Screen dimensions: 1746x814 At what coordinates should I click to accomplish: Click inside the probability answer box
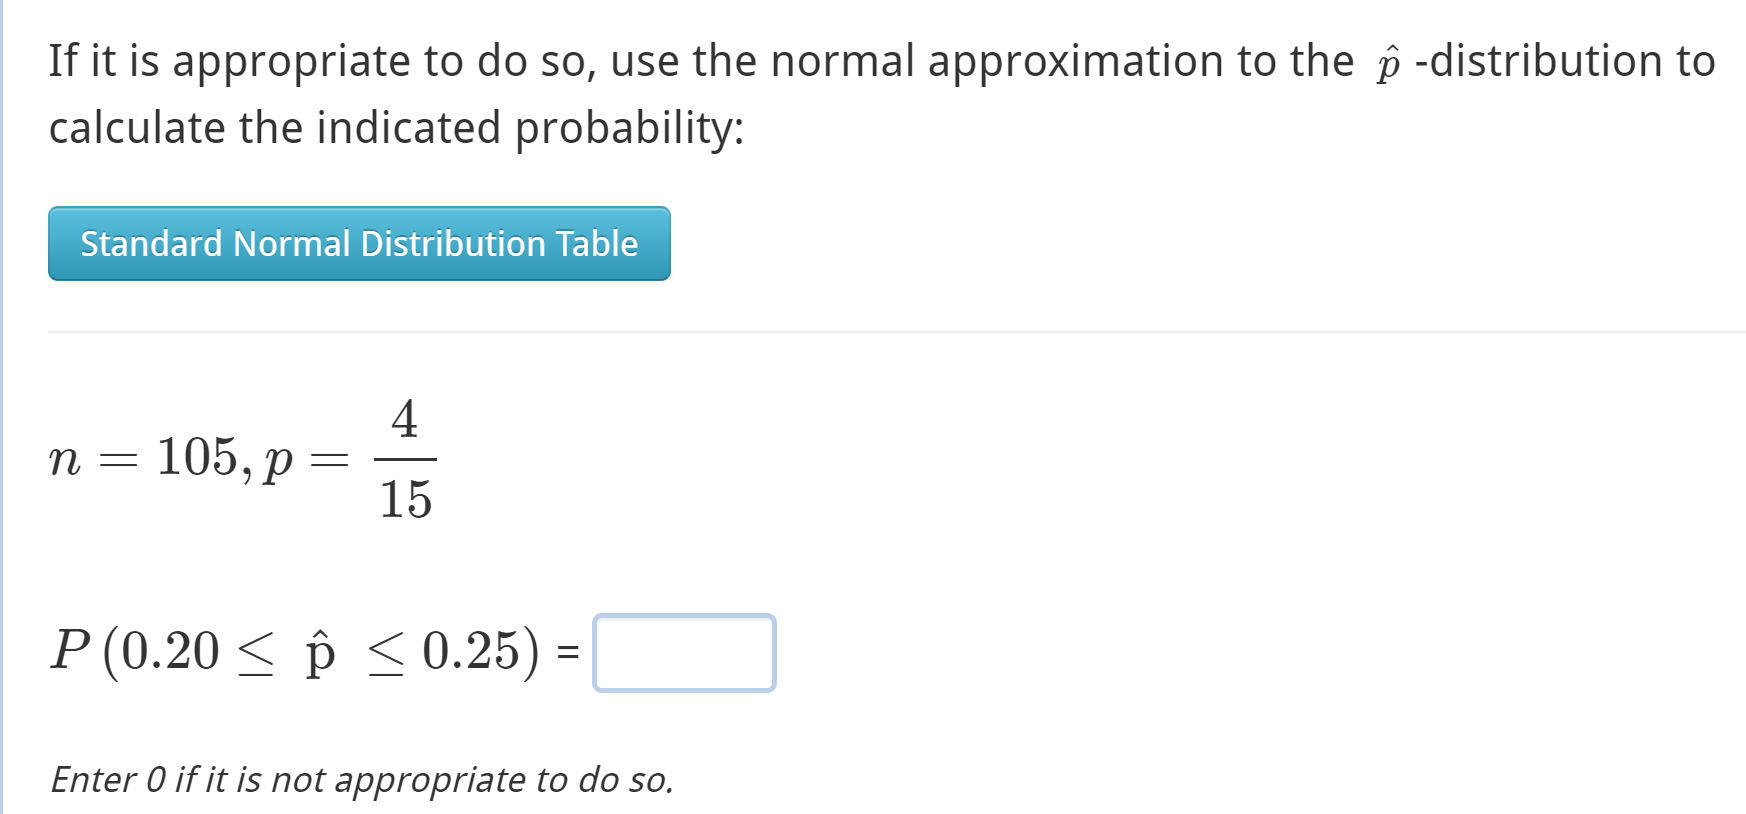686,655
